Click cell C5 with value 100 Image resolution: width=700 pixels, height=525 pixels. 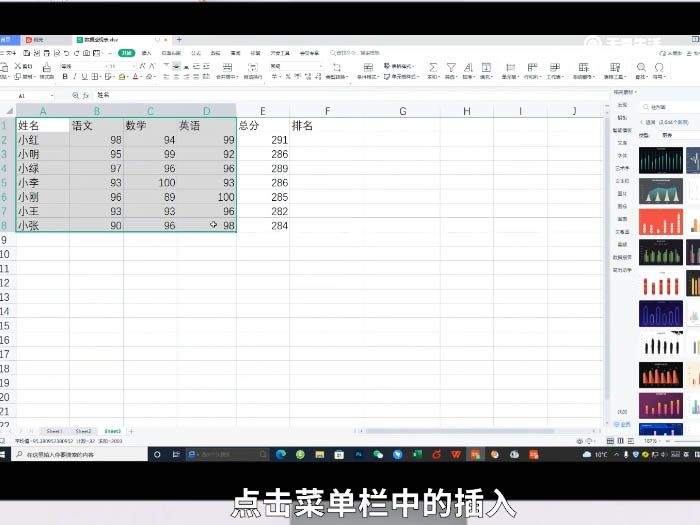click(x=150, y=183)
